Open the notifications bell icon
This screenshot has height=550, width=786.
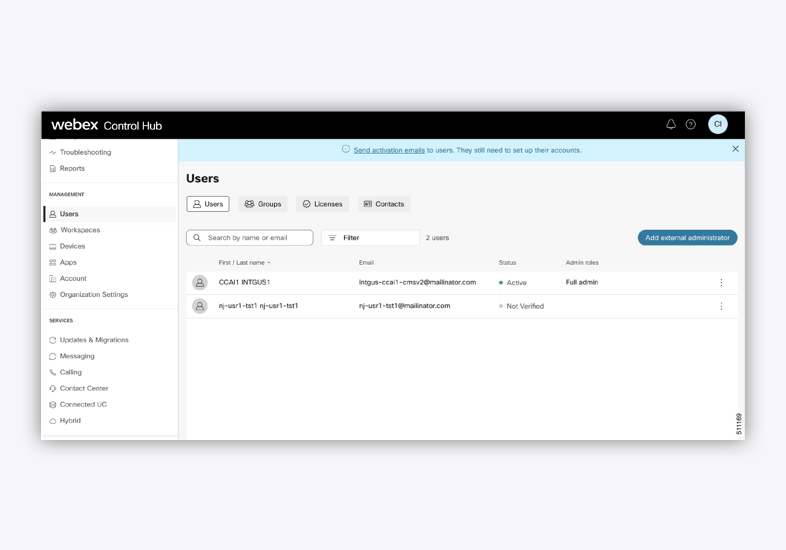[671, 125]
